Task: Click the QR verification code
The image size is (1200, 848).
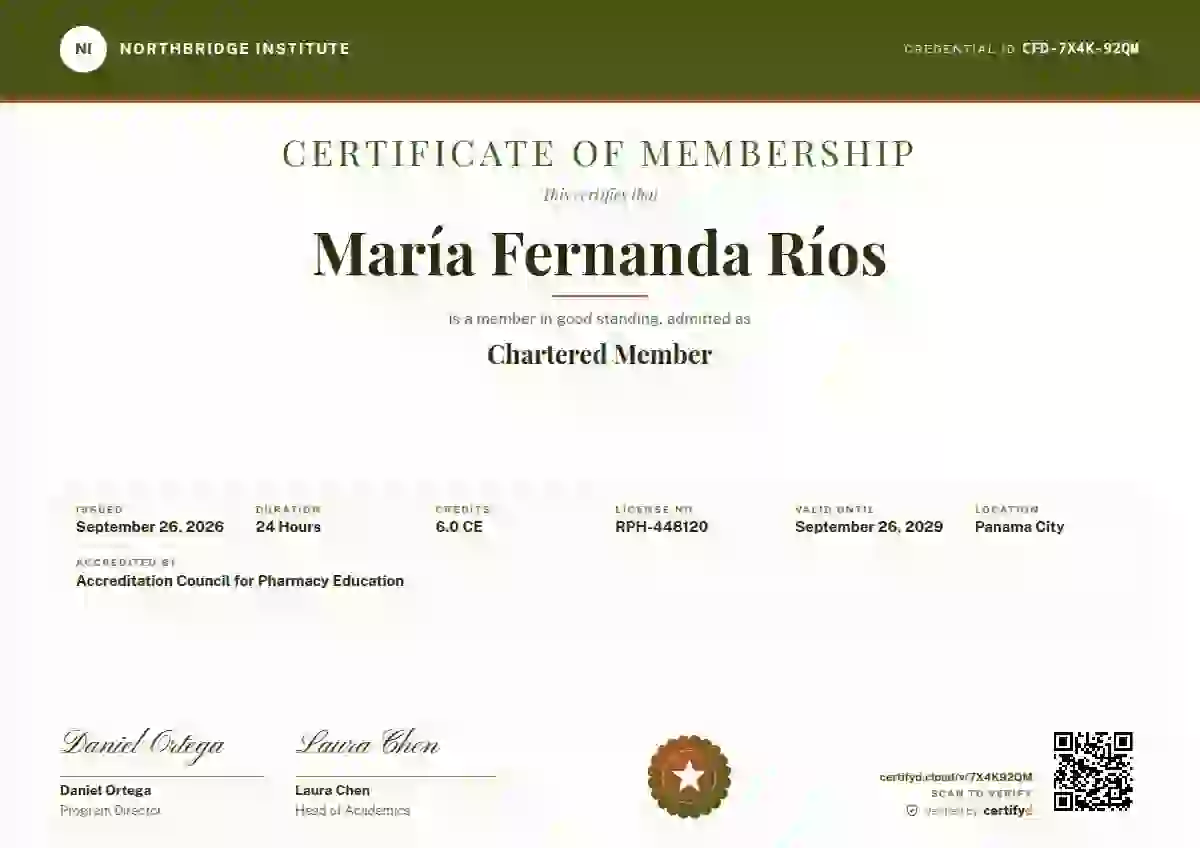Action: (1093, 771)
